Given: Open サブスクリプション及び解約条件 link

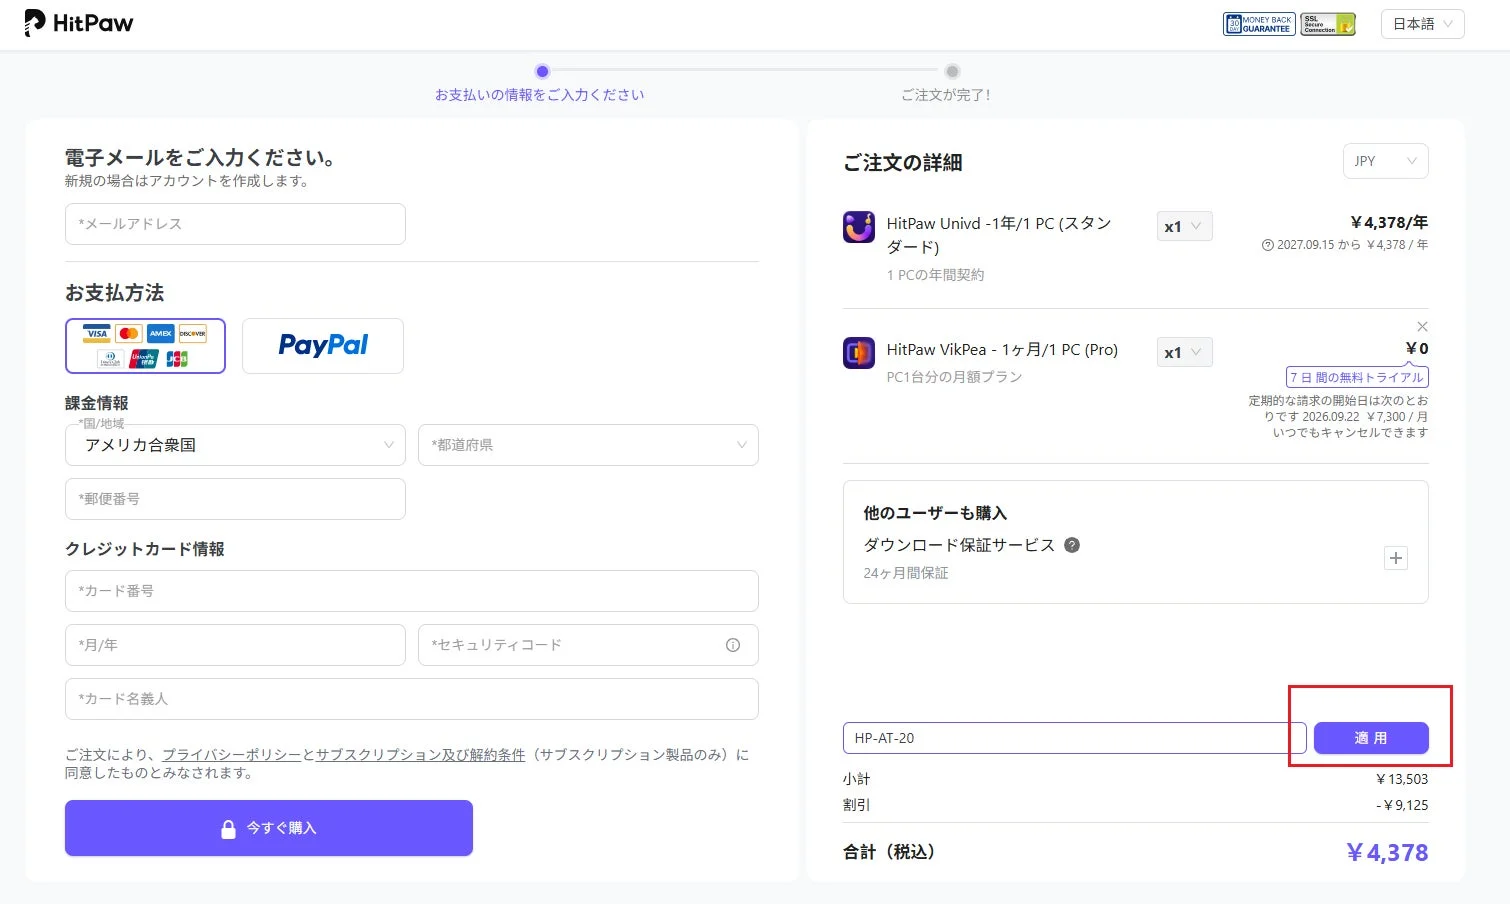Looking at the screenshot, I should [420, 755].
